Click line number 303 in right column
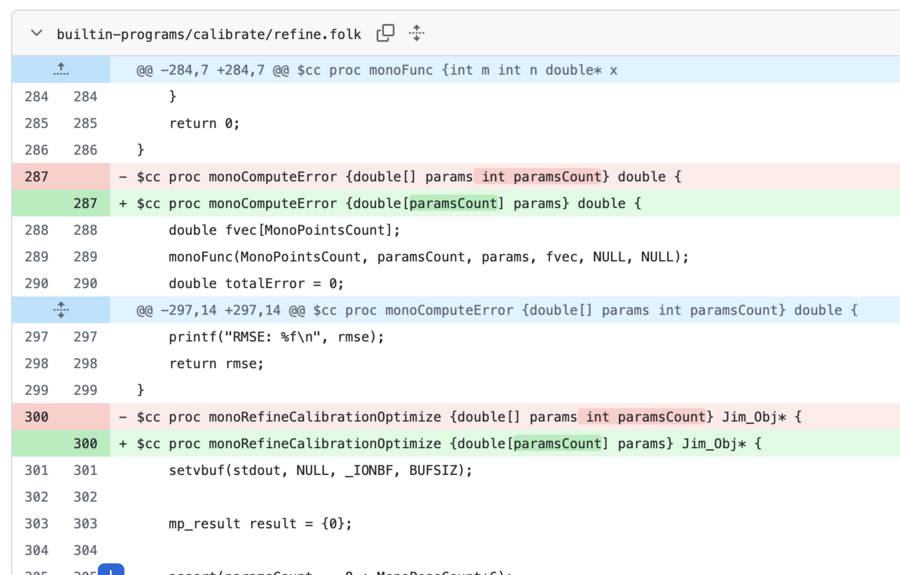The height and width of the screenshot is (575, 900). pyautogui.click(x=85, y=523)
